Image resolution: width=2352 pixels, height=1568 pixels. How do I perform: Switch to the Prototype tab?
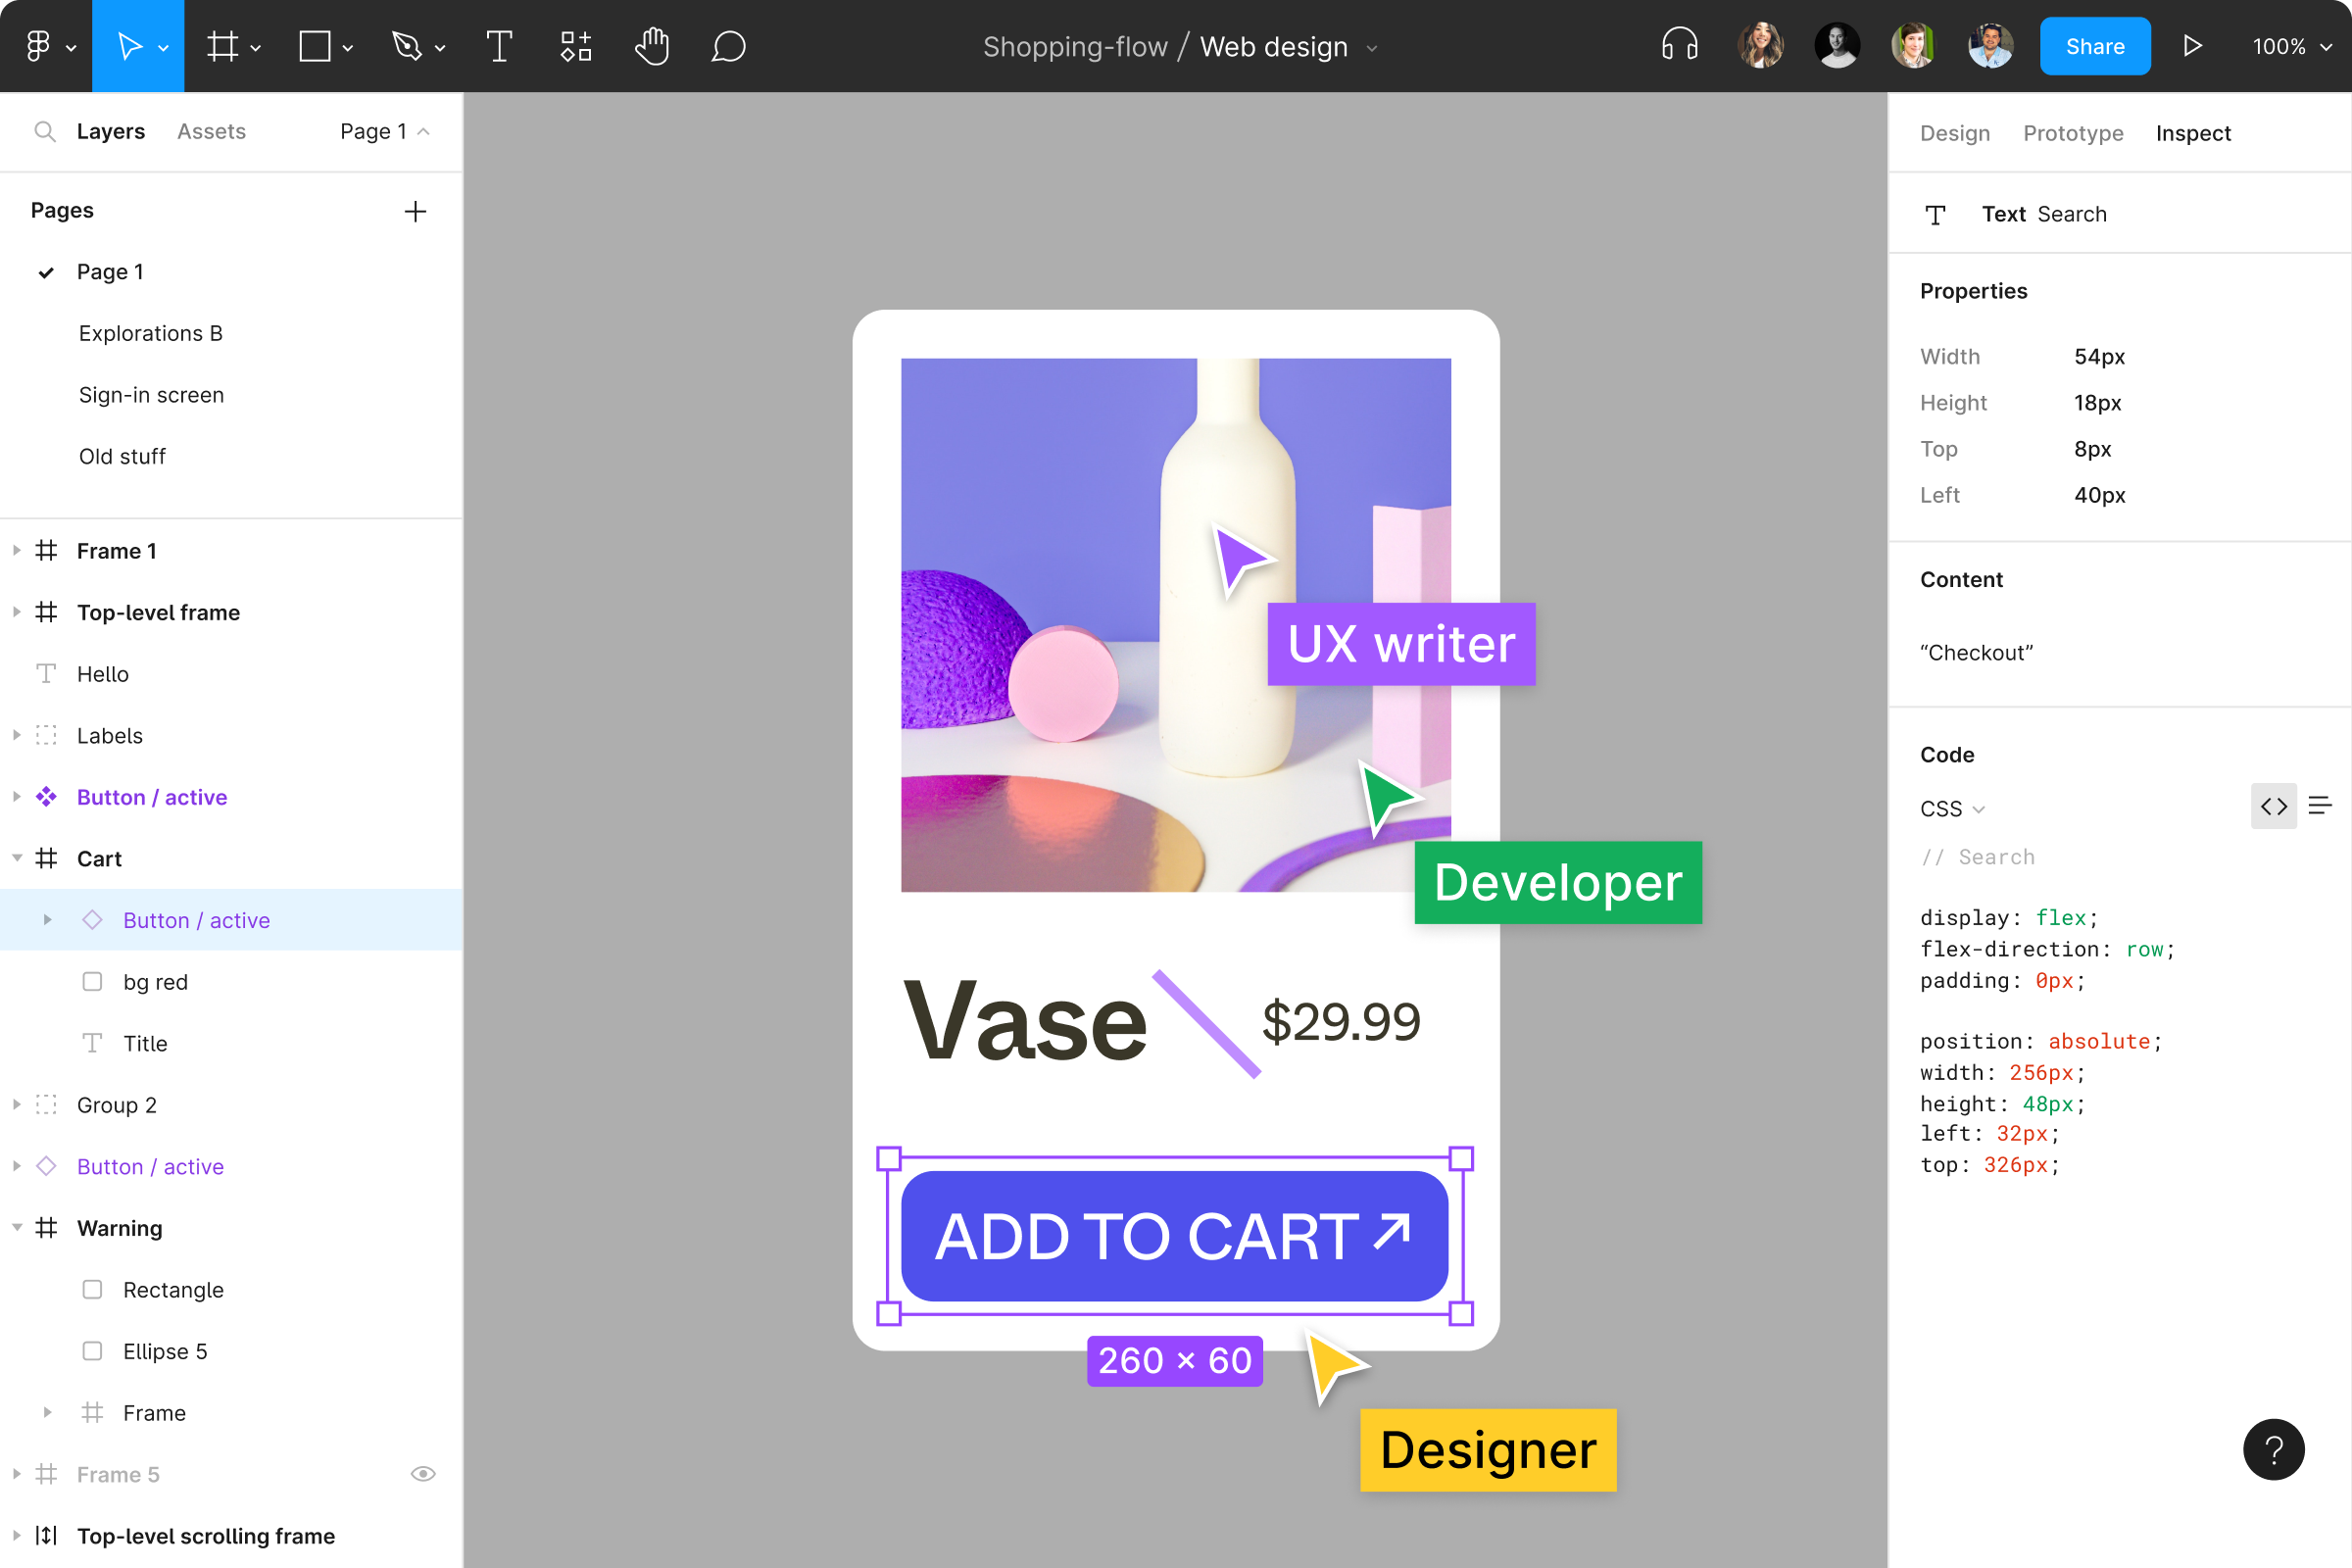click(x=2072, y=131)
